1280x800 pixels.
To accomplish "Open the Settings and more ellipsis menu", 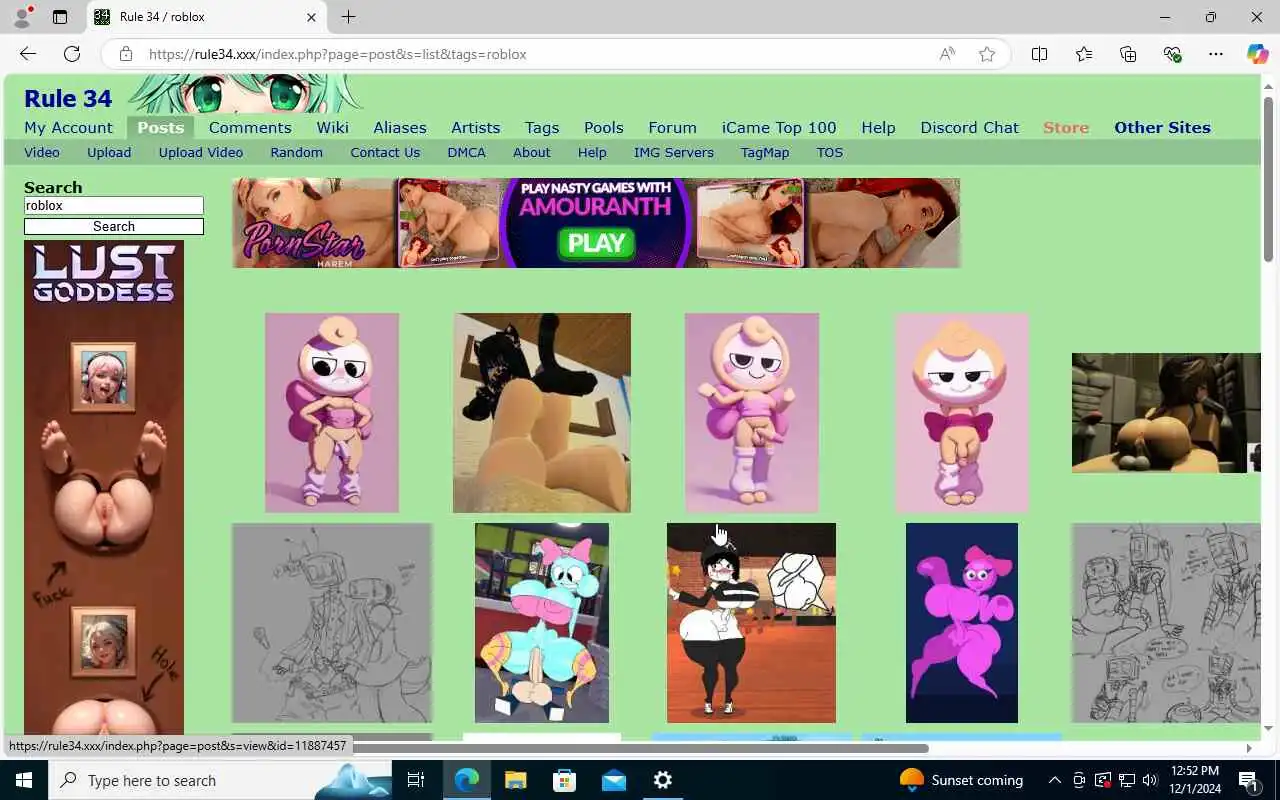I will (1215, 54).
